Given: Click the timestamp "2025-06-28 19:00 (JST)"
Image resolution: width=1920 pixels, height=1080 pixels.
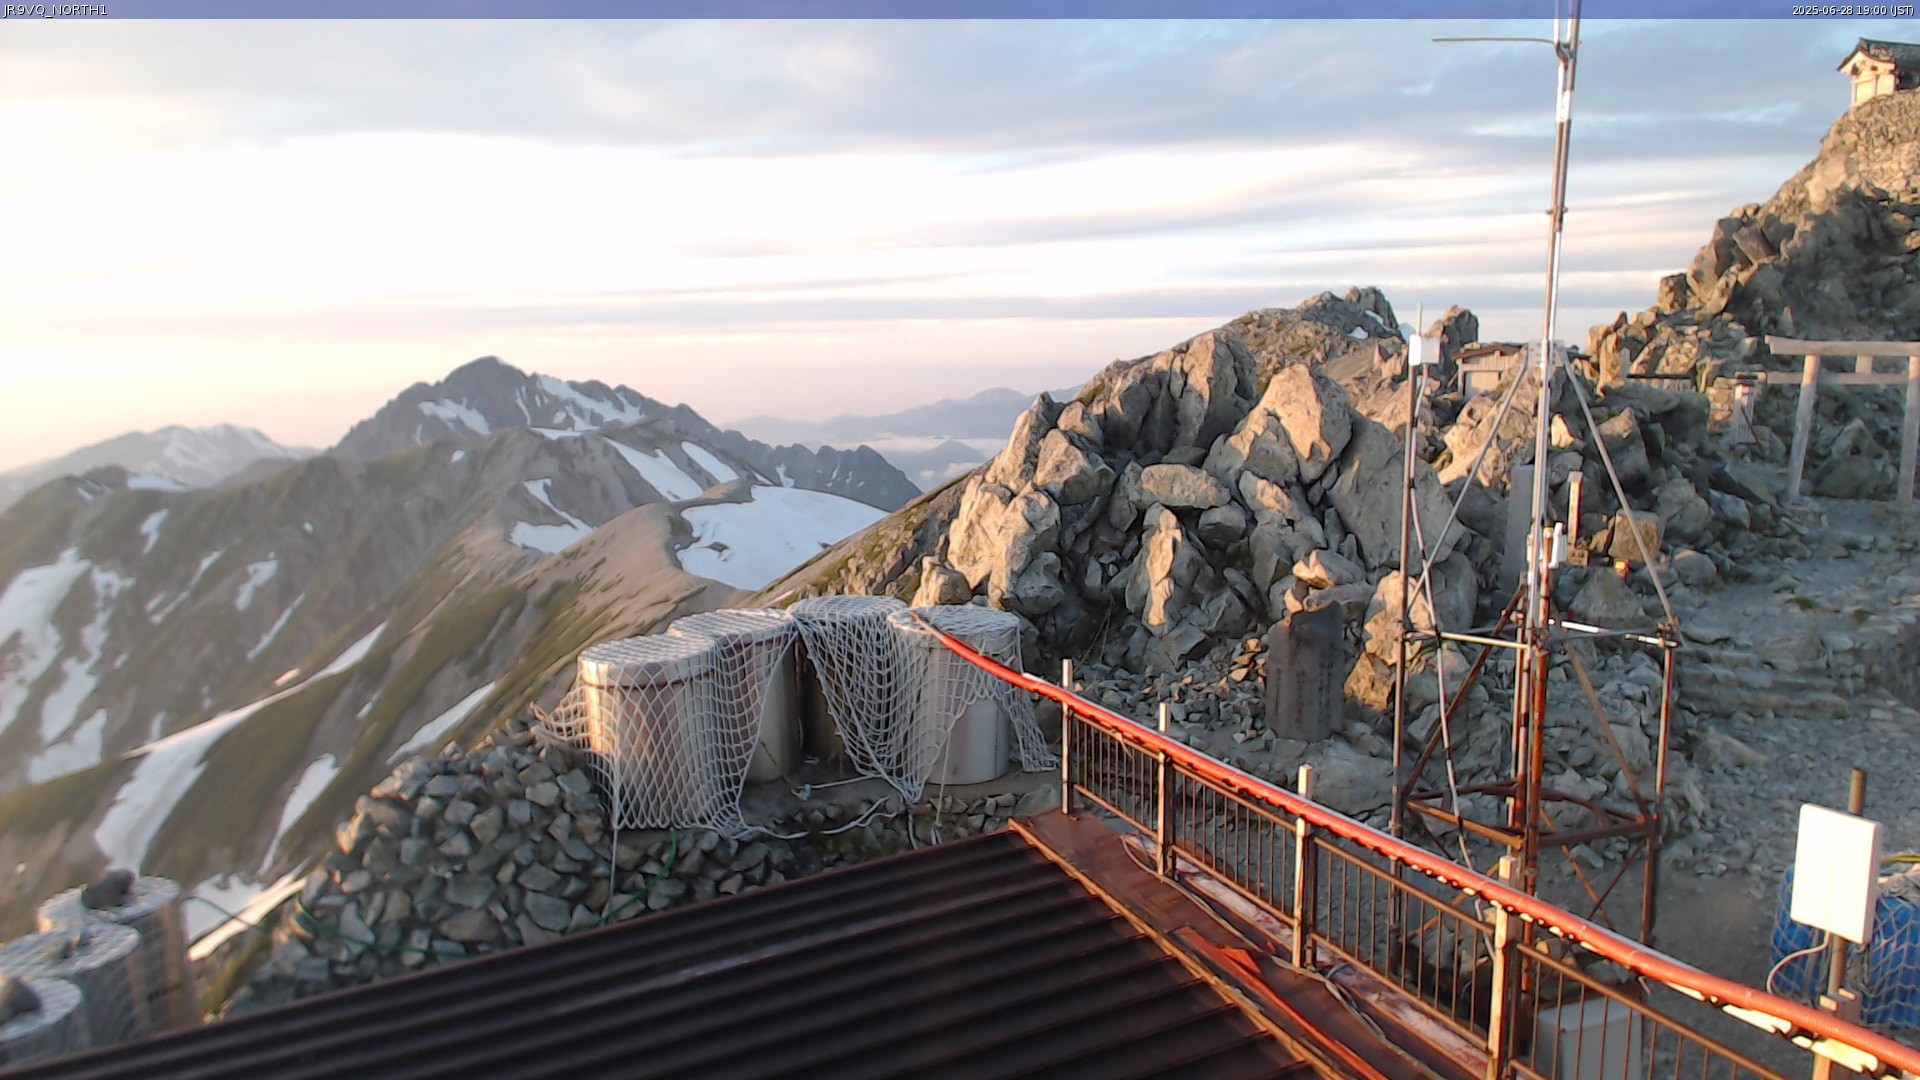Looking at the screenshot, I should (1854, 10).
